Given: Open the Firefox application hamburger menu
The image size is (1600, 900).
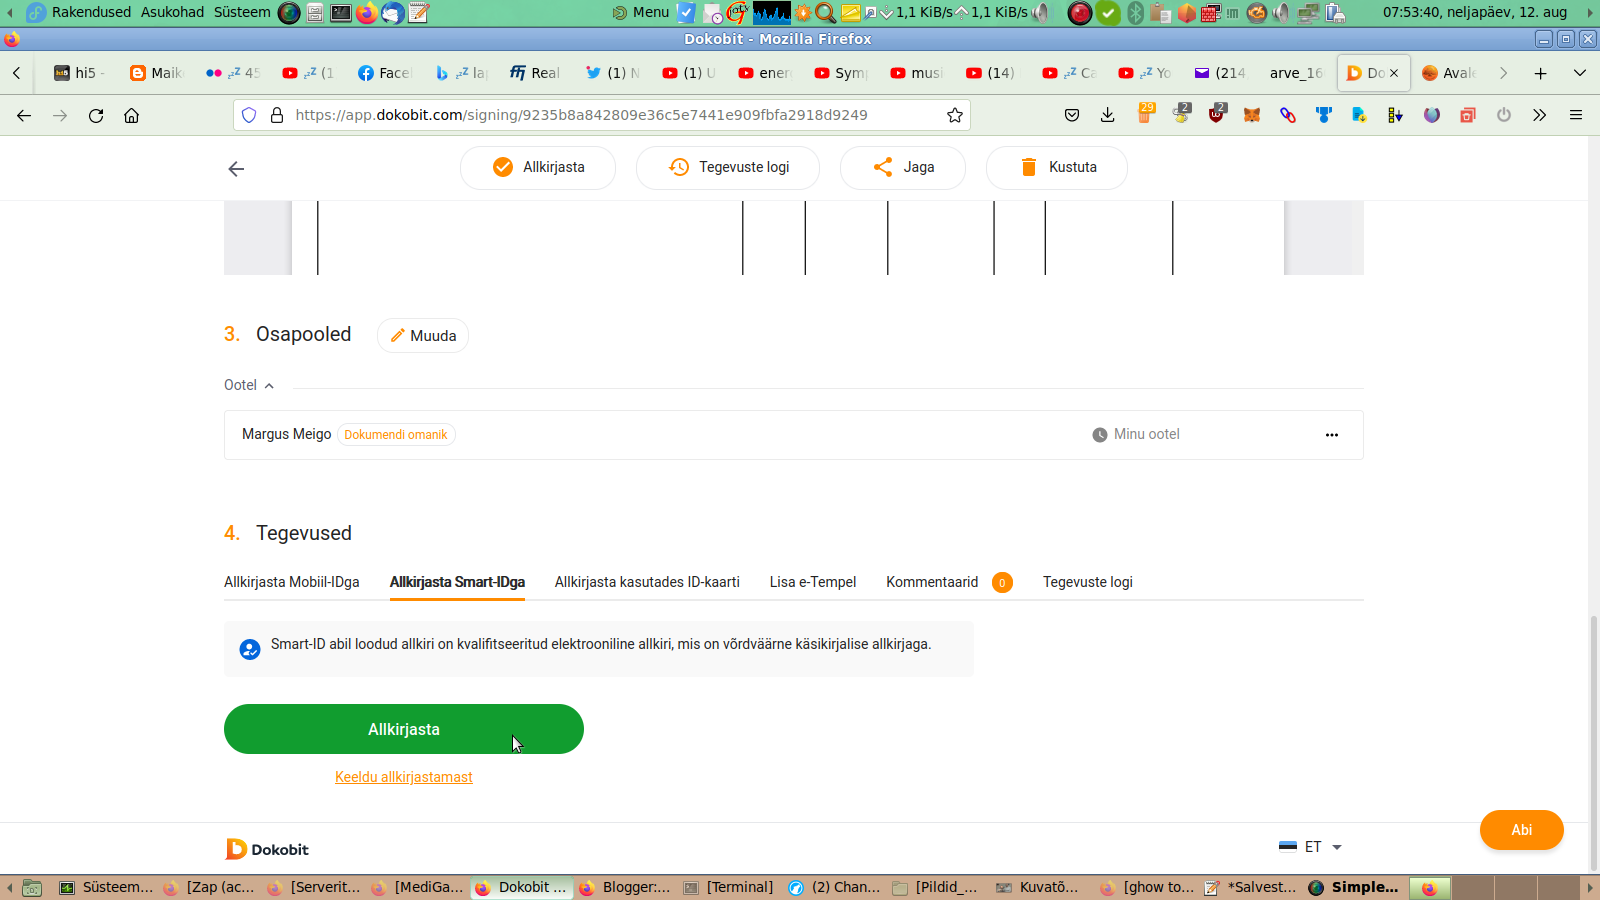Looking at the screenshot, I should point(1576,115).
